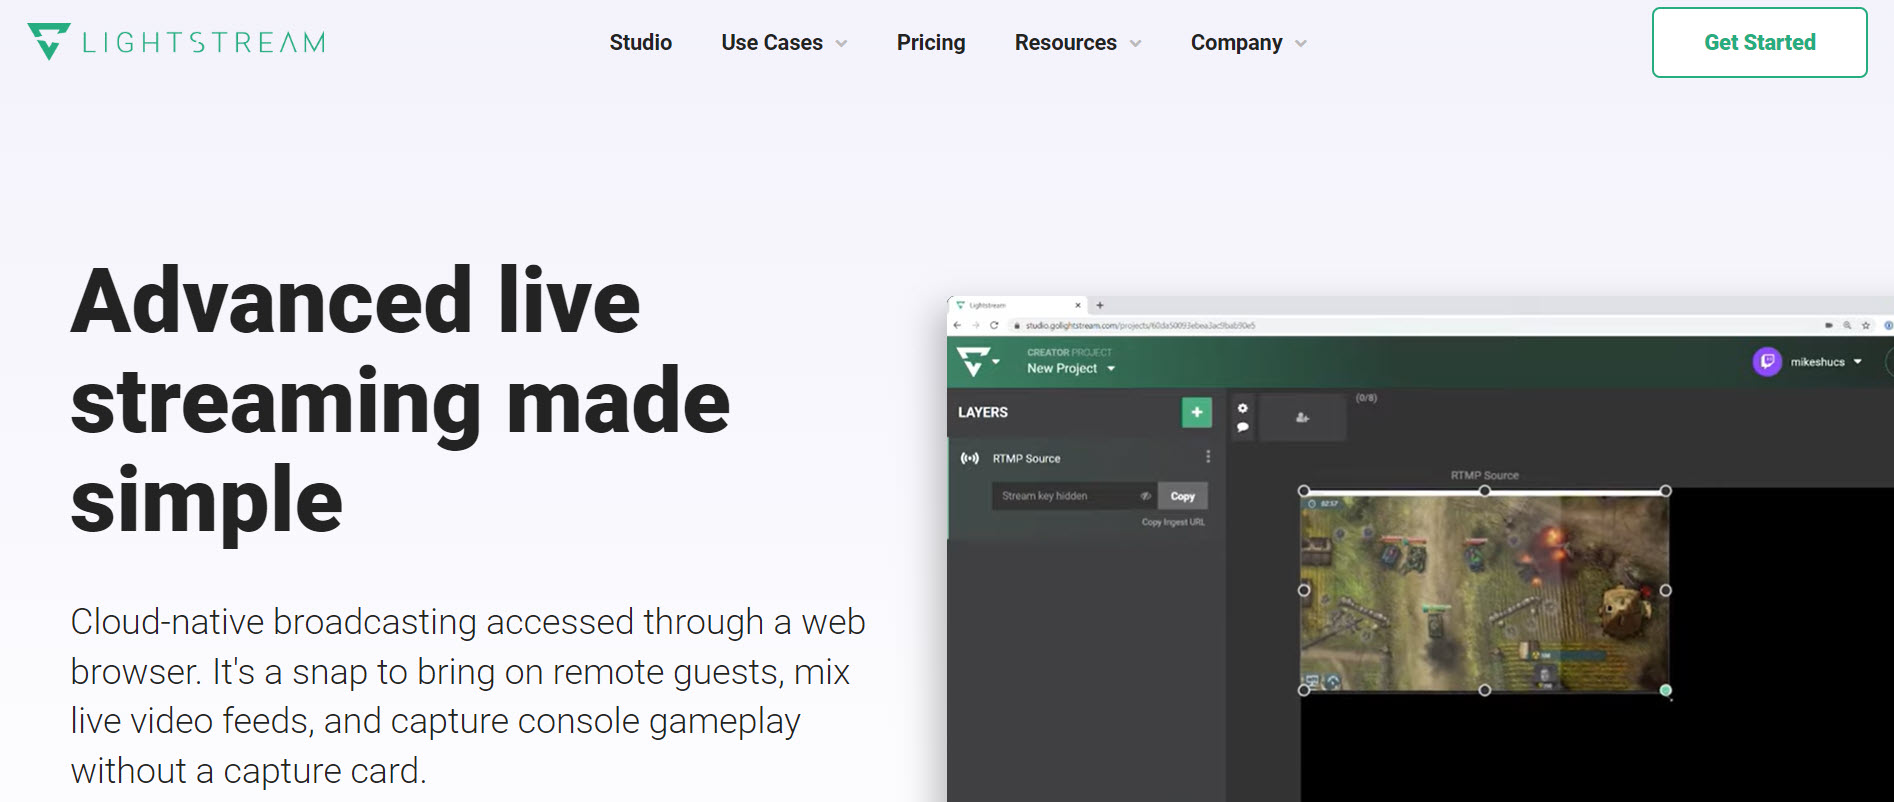1894x802 pixels.
Task: Open the Studio page link
Action: (640, 43)
